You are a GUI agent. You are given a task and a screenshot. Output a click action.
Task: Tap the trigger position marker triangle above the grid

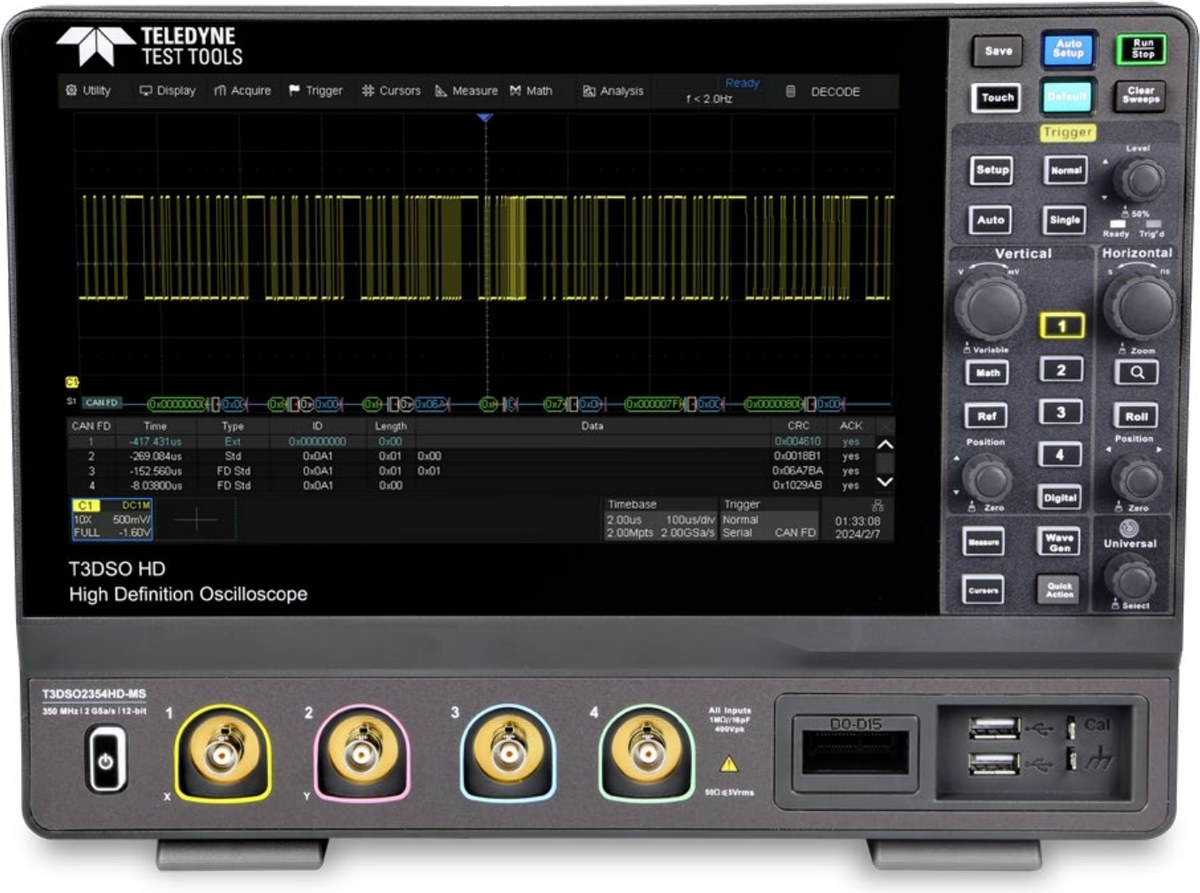(x=485, y=118)
